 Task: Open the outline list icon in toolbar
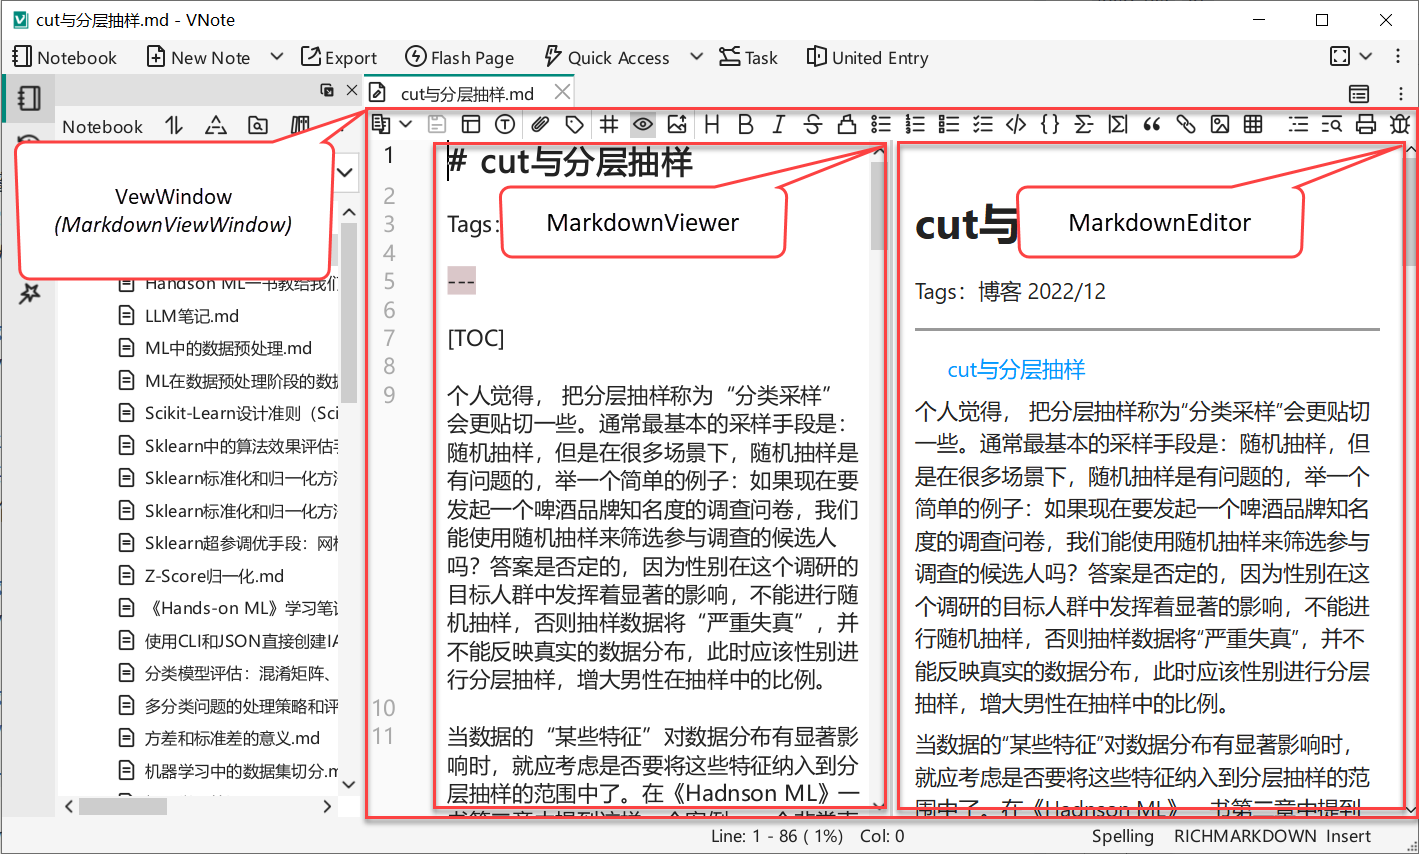coord(1298,124)
